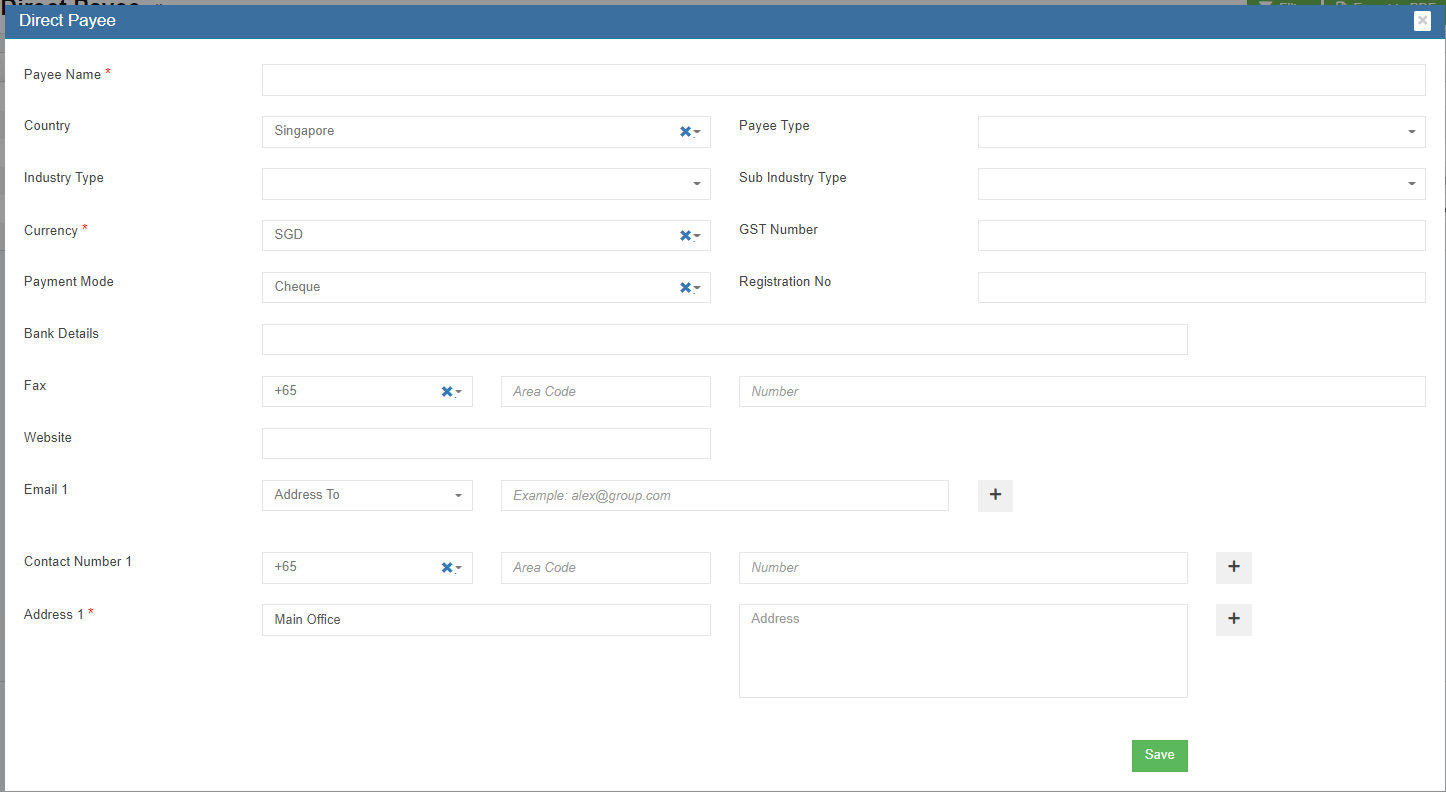1446x792 pixels.
Task: Clear the Singapore country selection
Action: tap(685, 132)
